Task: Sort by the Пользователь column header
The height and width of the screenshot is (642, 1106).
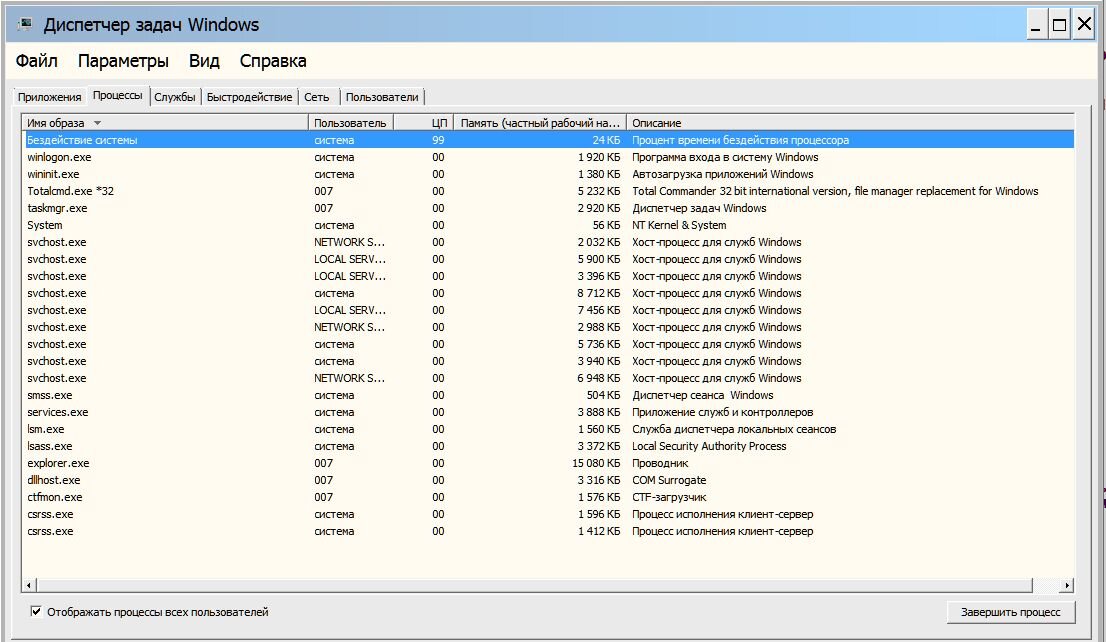Action: pyautogui.click(x=350, y=123)
